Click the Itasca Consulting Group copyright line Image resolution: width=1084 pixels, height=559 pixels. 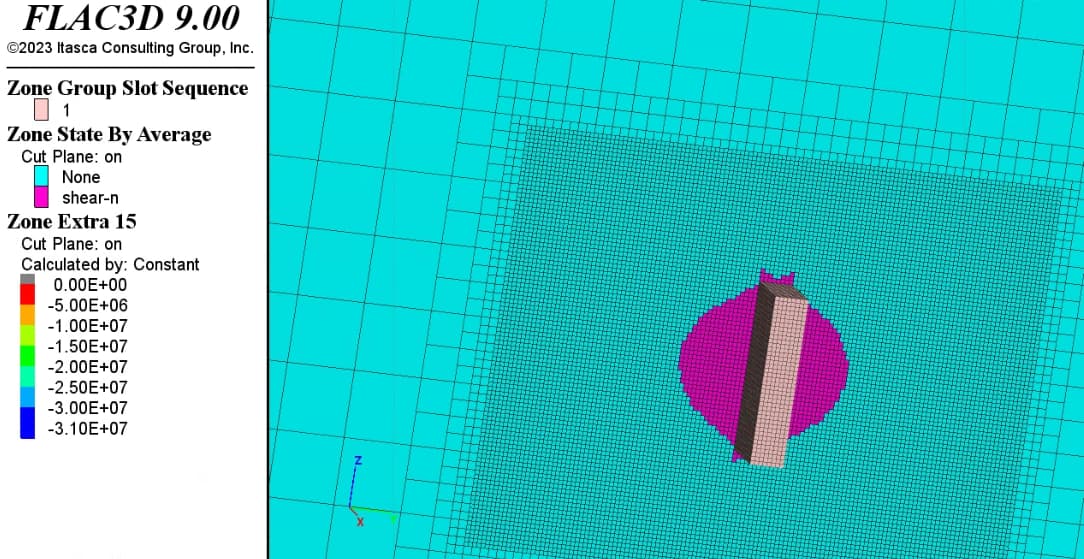130,48
